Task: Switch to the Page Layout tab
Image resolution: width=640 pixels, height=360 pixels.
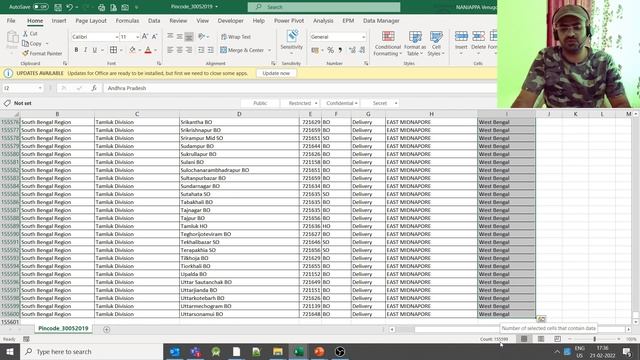Action: point(91,20)
